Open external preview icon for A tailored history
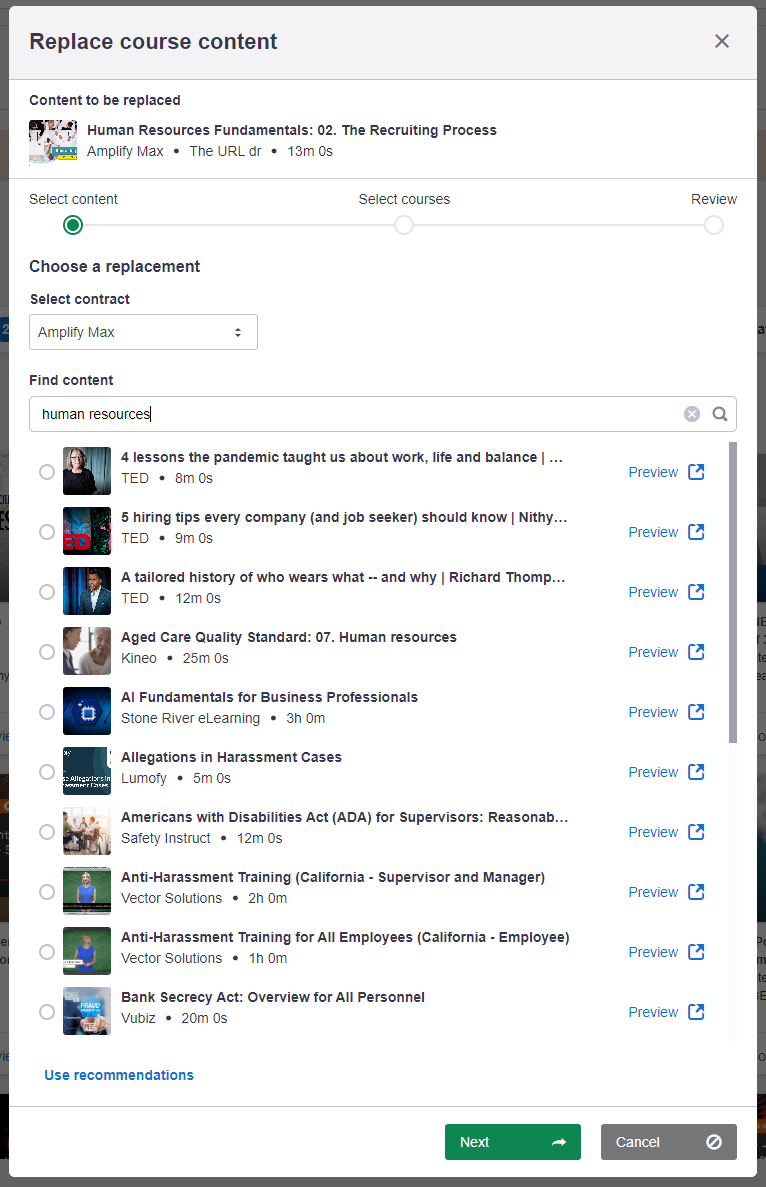 (x=696, y=591)
